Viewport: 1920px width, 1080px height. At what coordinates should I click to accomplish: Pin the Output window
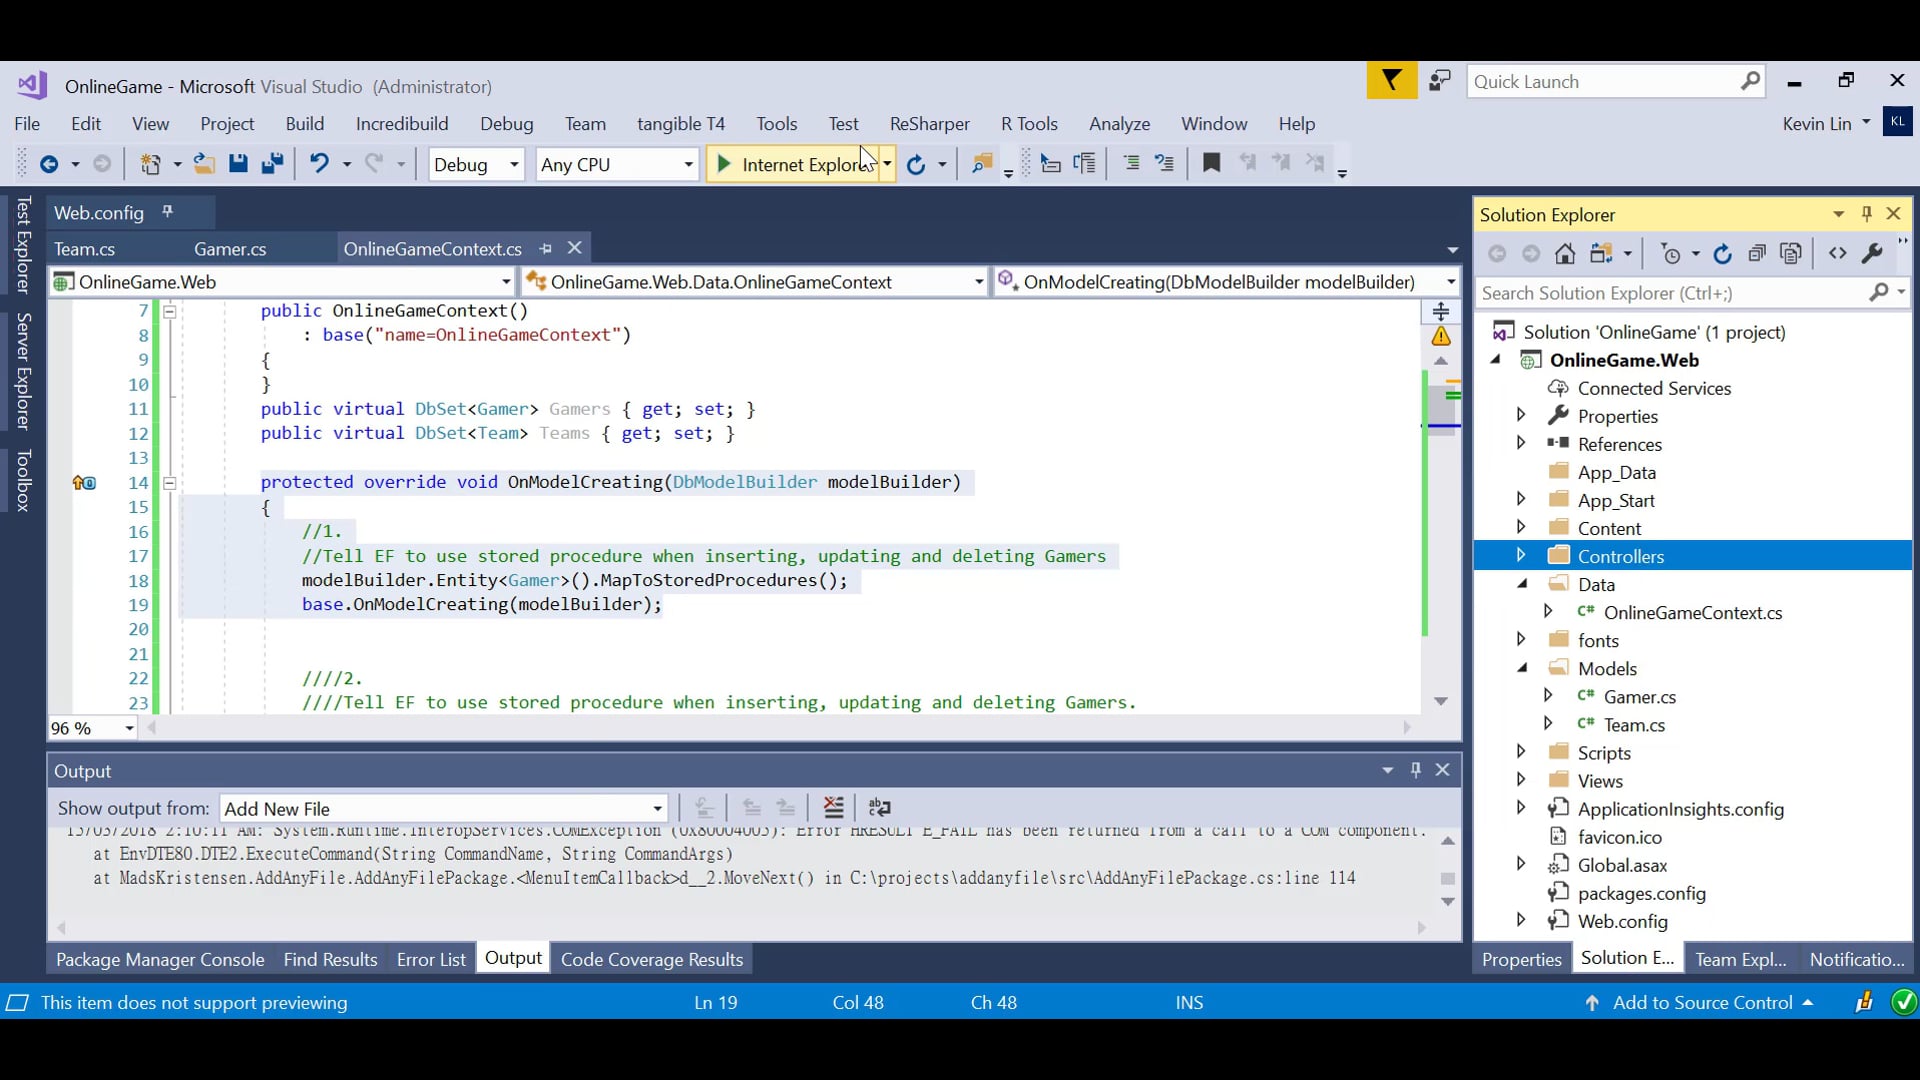point(1415,770)
